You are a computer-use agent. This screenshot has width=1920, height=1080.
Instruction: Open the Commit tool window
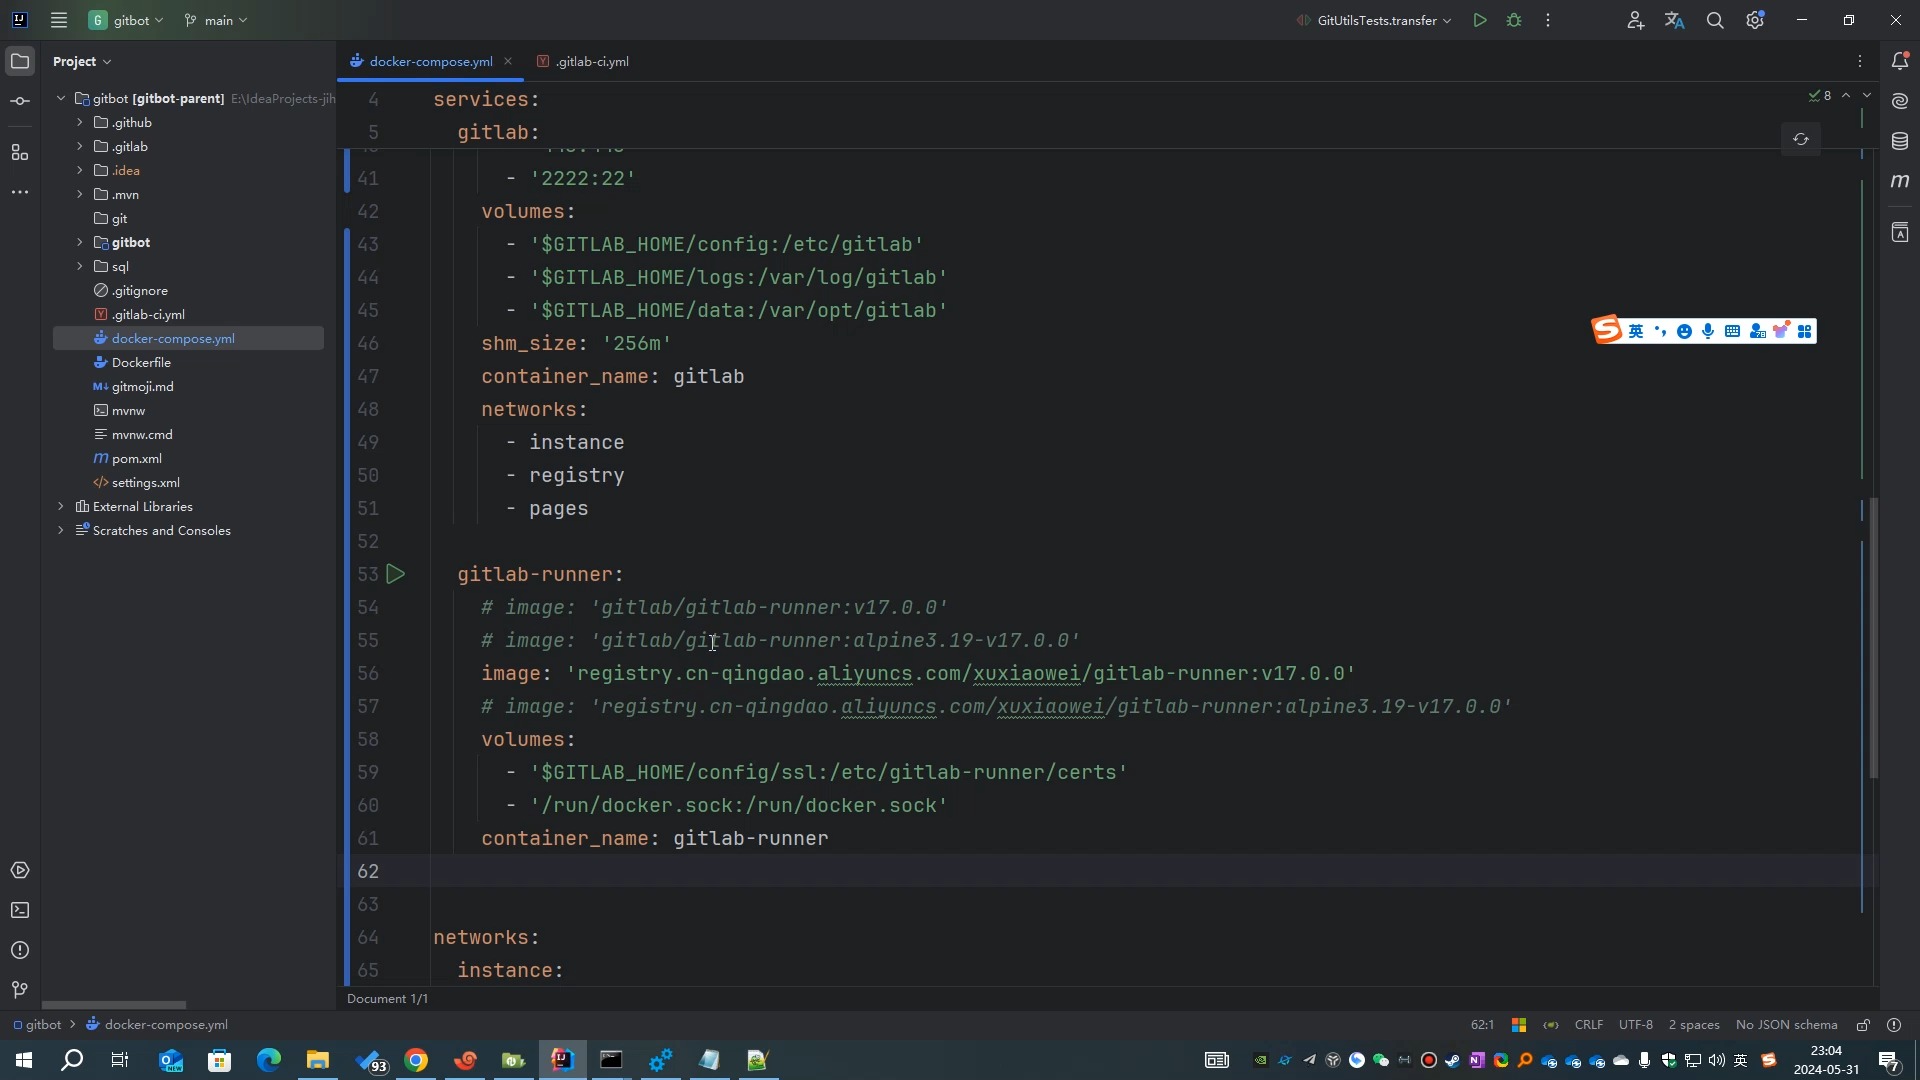click(x=20, y=102)
